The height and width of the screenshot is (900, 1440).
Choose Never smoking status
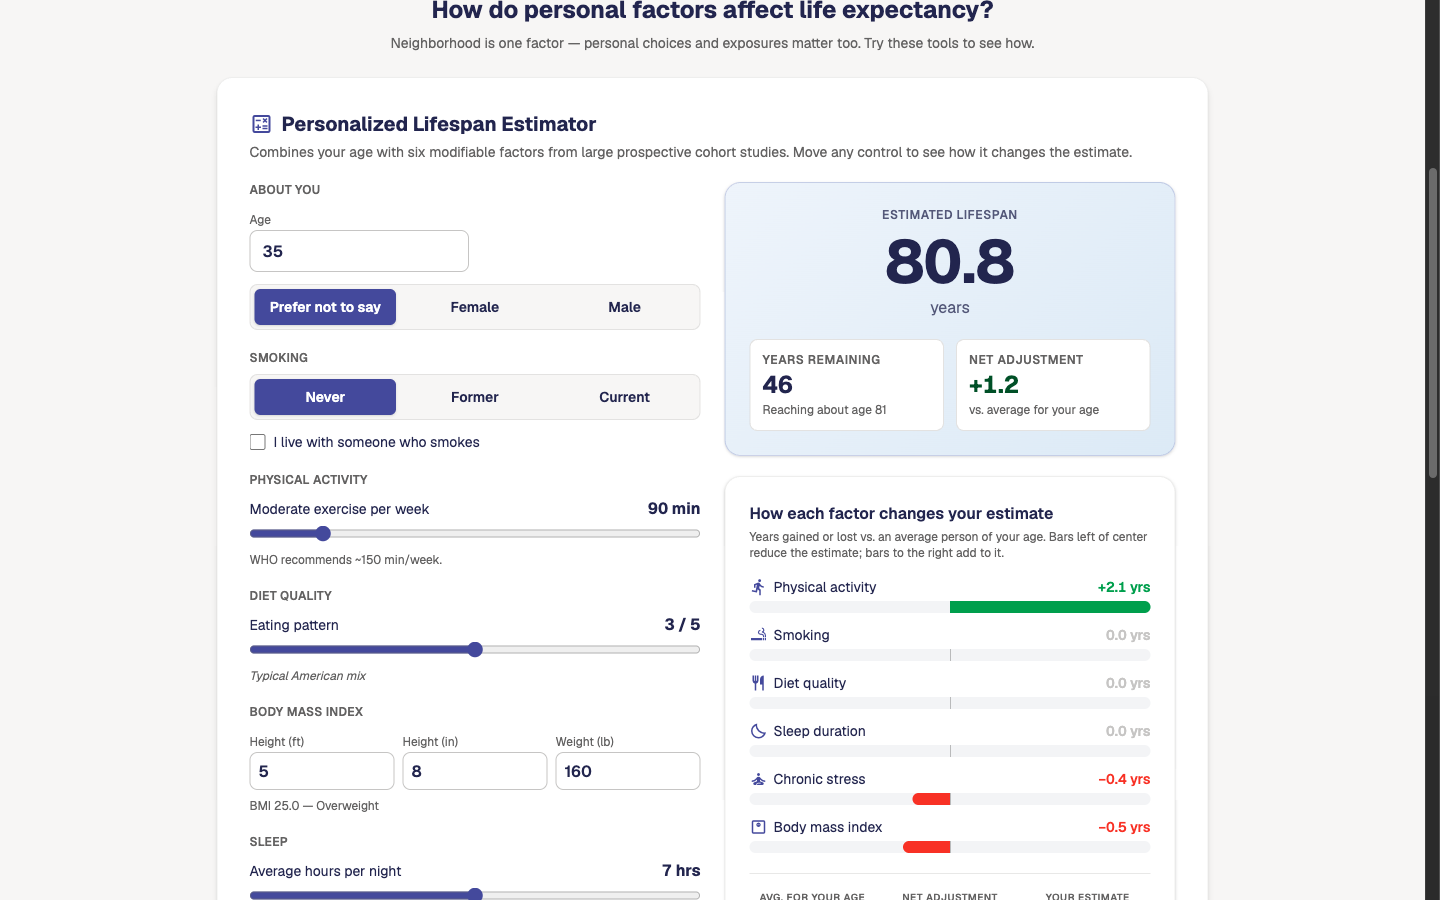coord(325,397)
